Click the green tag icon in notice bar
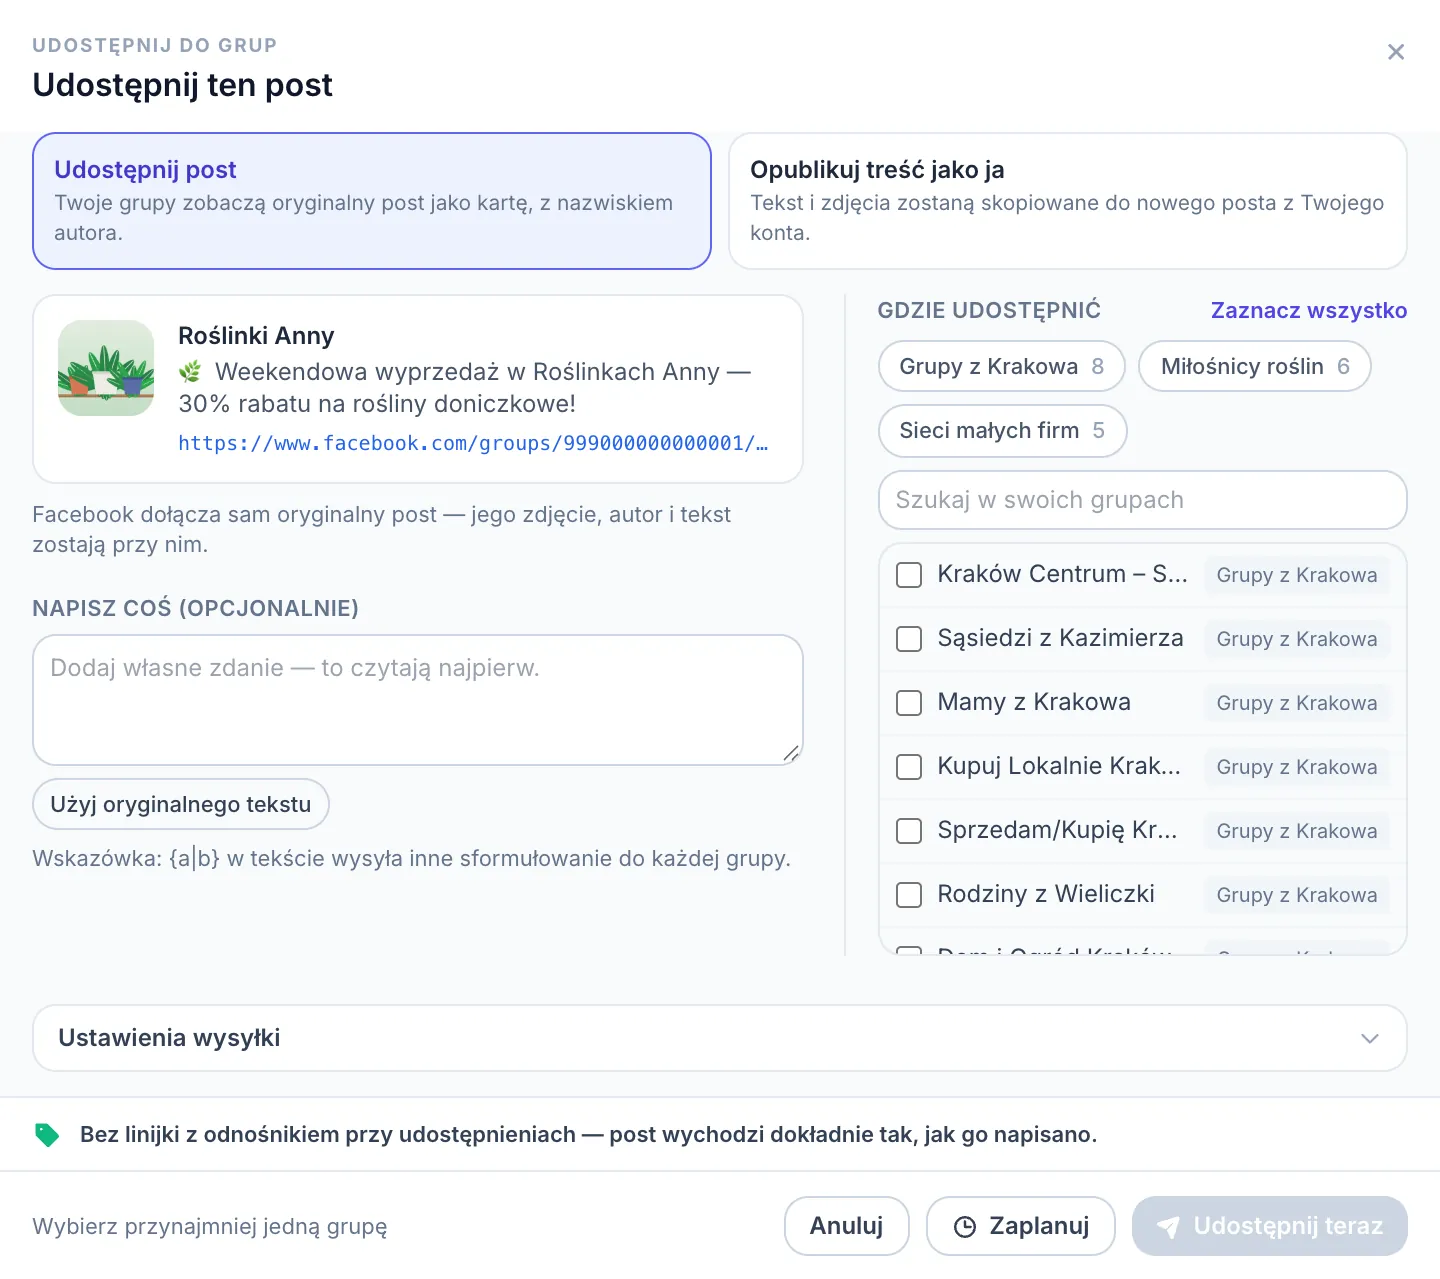The height and width of the screenshot is (1279, 1440). pos(47,1134)
